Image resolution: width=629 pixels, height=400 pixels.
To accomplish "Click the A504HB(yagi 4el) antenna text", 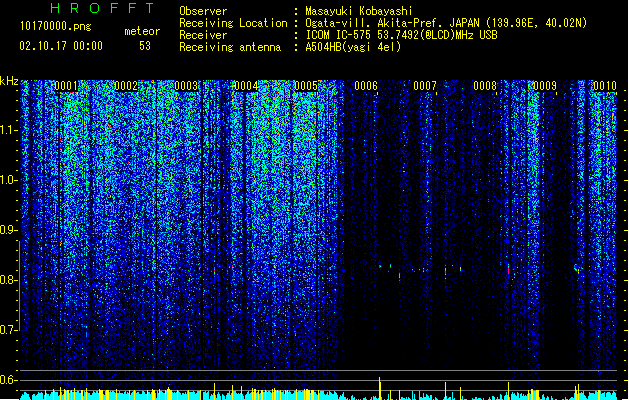I will [x=353, y=47].
